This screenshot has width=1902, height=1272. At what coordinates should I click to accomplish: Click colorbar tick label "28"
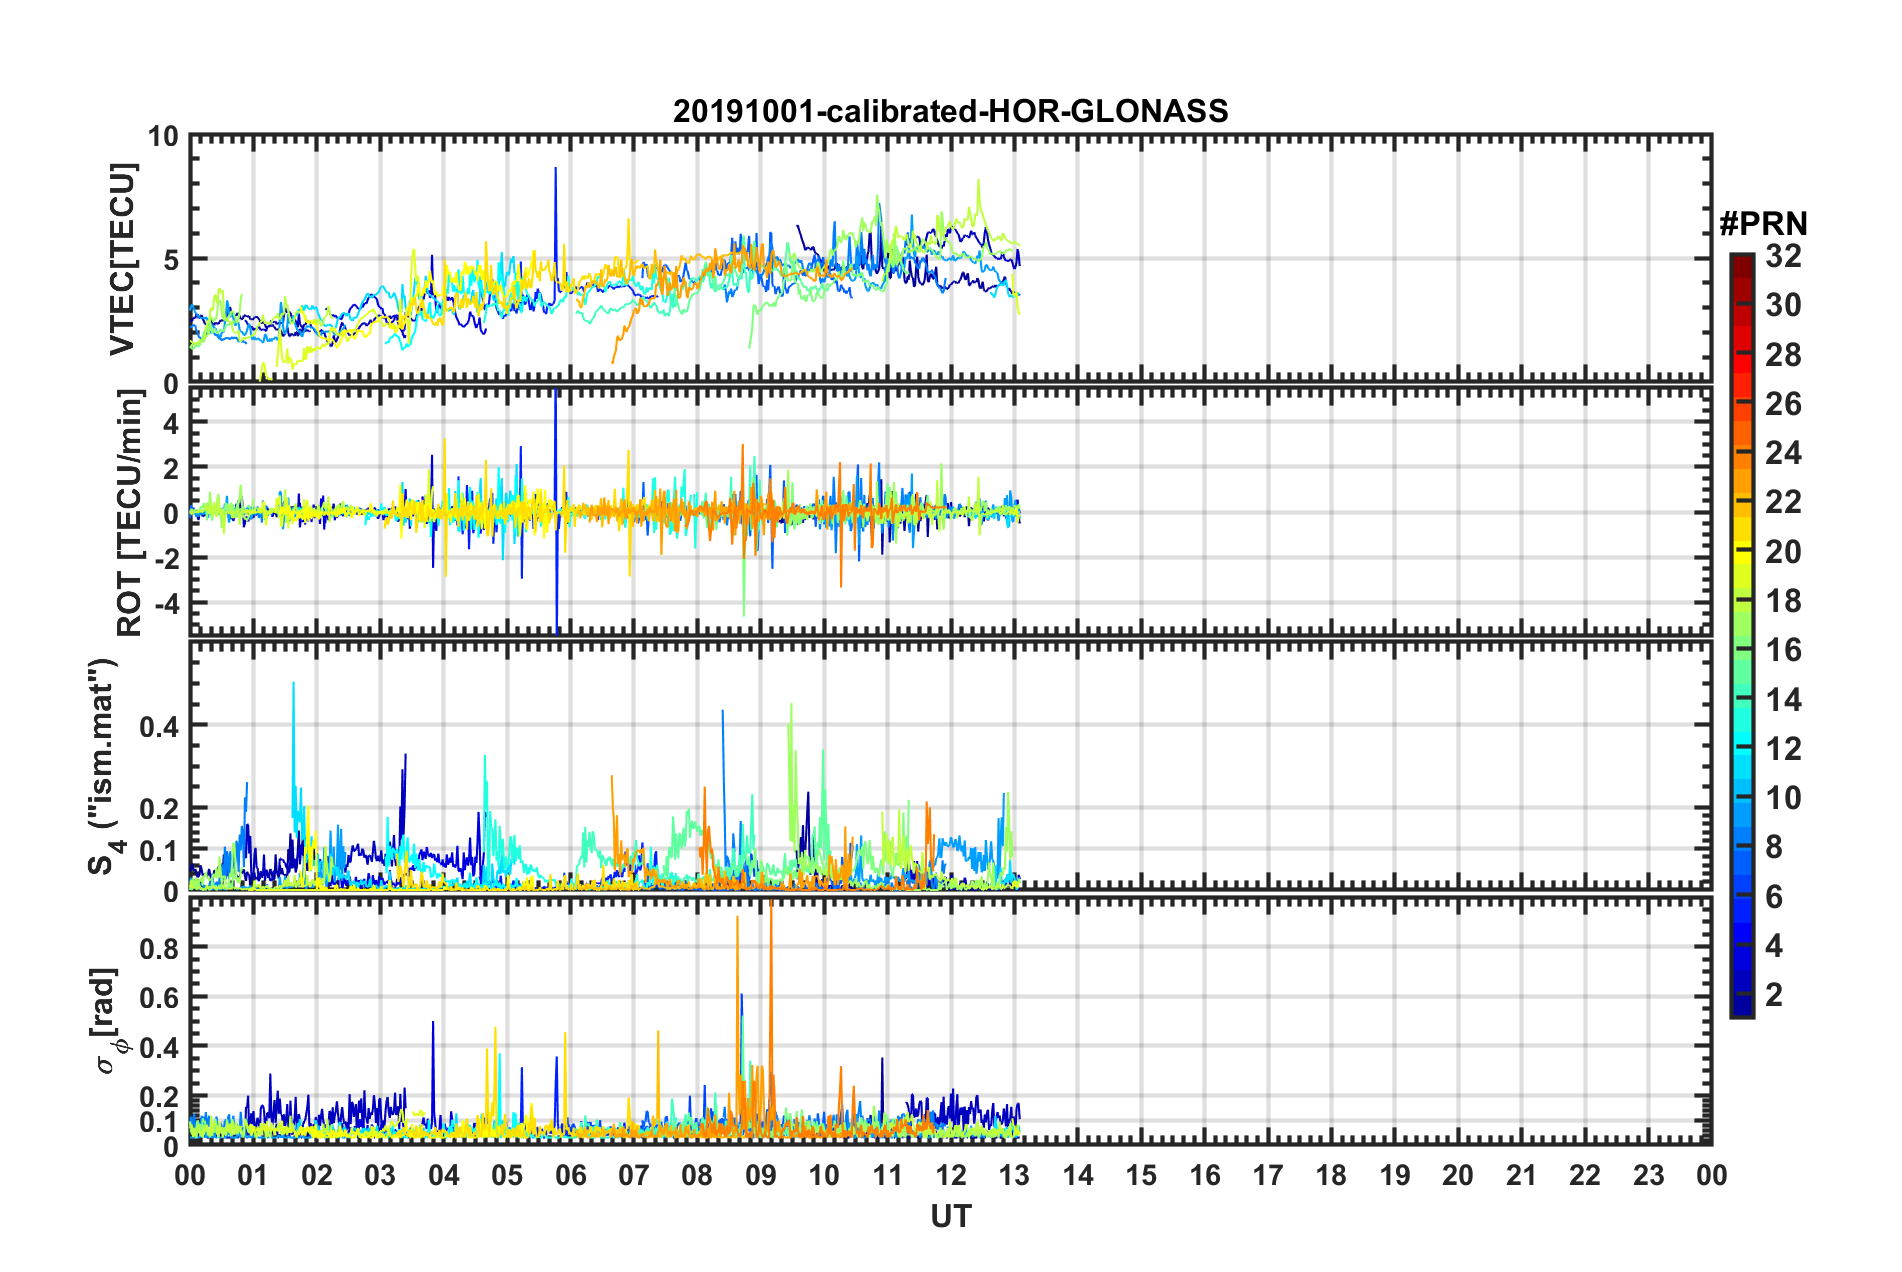pyautogui.click(x=1783, y=355)
